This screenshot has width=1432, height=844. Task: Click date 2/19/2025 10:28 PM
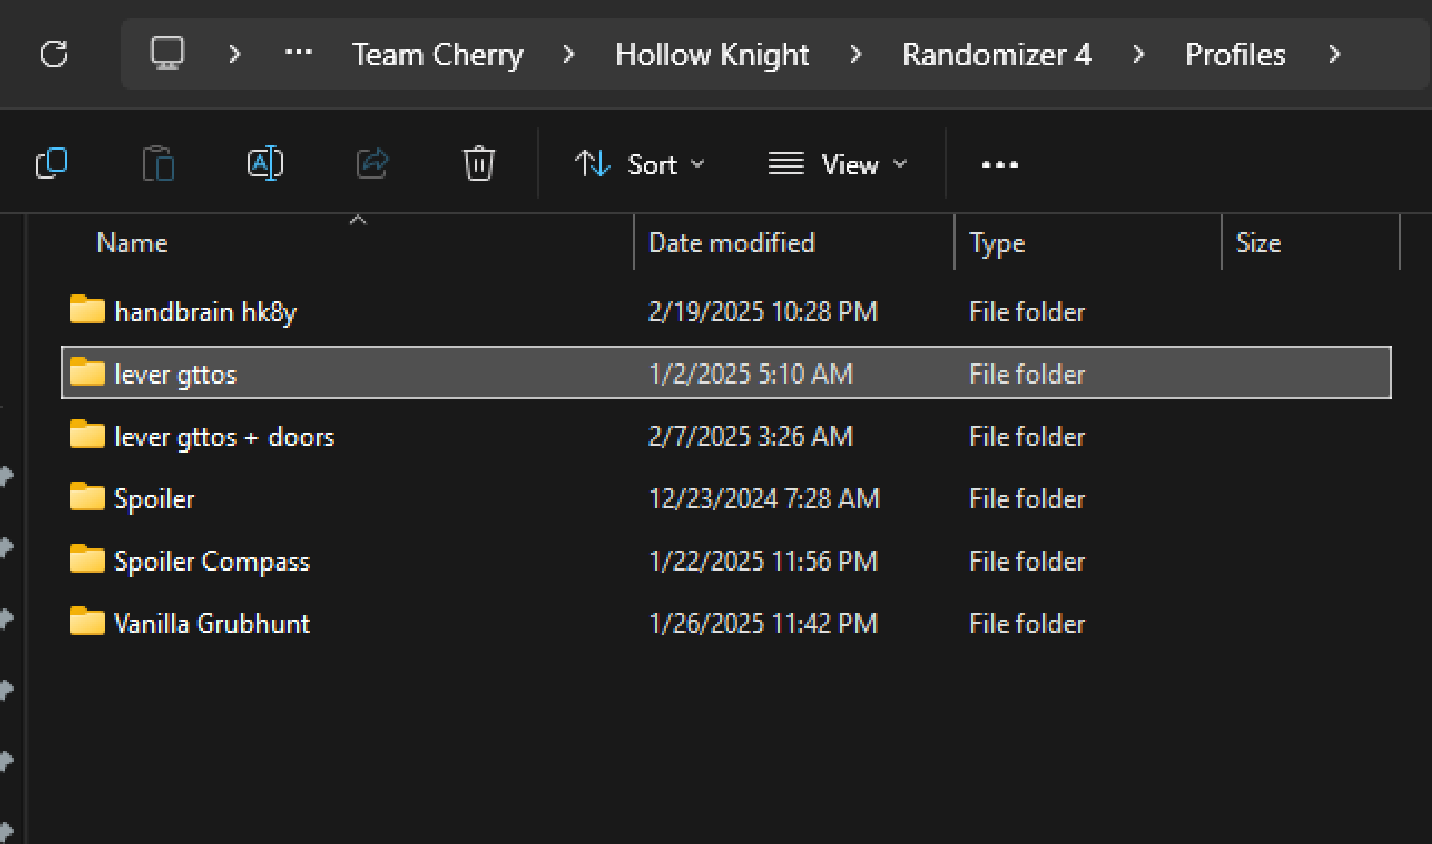763,312
